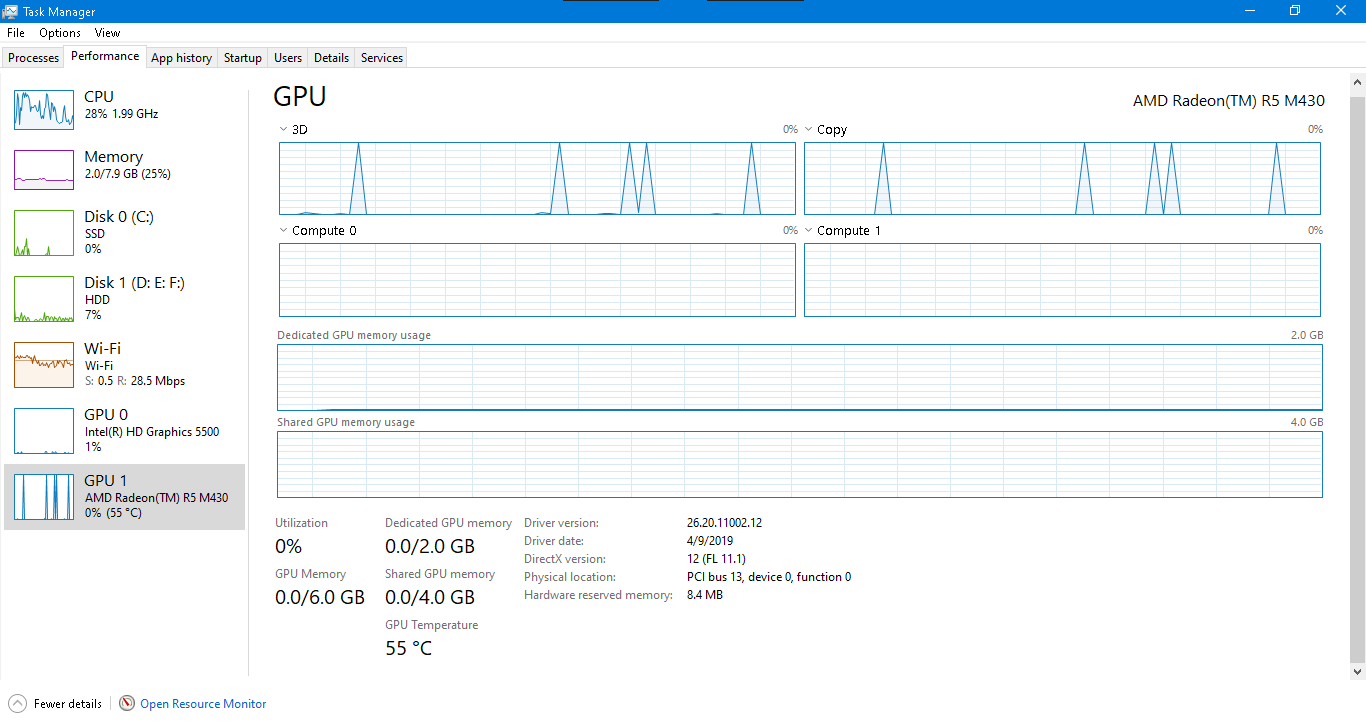Switch to the App history tab
This screenshot has height=728, width=1366.
181,58
